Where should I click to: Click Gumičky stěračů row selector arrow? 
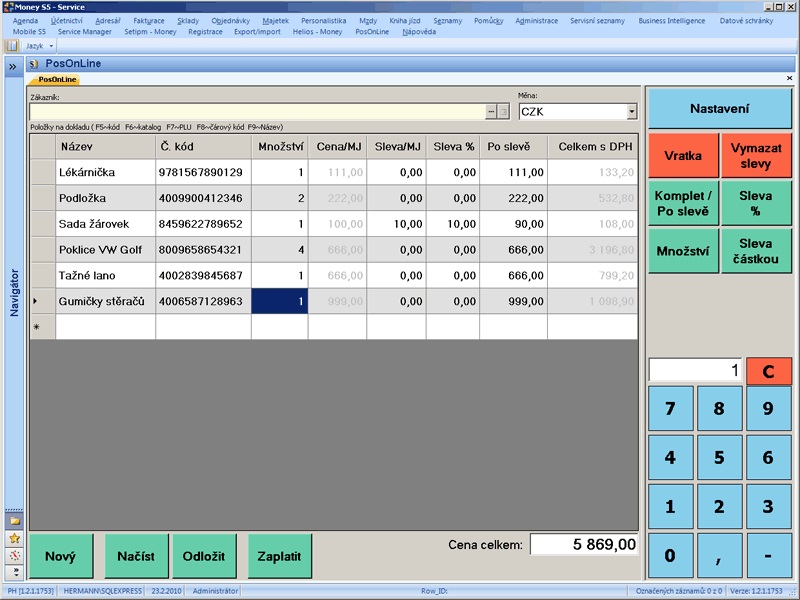43,301
